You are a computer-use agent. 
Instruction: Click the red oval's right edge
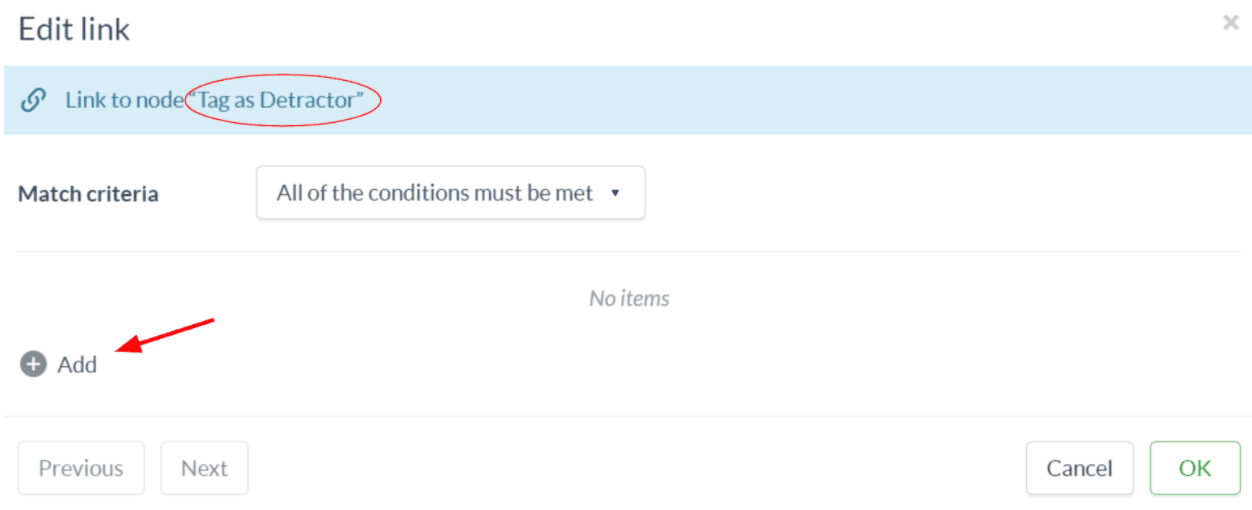(380, 100)
